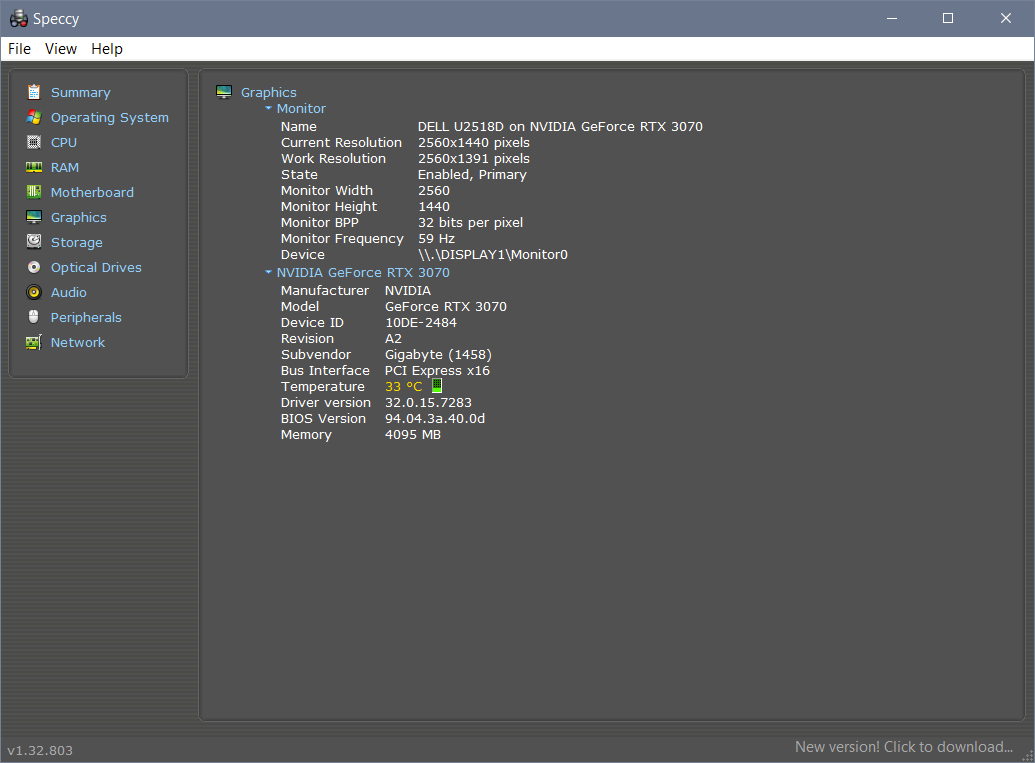Click the Model GeForce RTX 3070 value
Image resolution: width=1035 pixels, height=763 pixels.
pos(446,306)
